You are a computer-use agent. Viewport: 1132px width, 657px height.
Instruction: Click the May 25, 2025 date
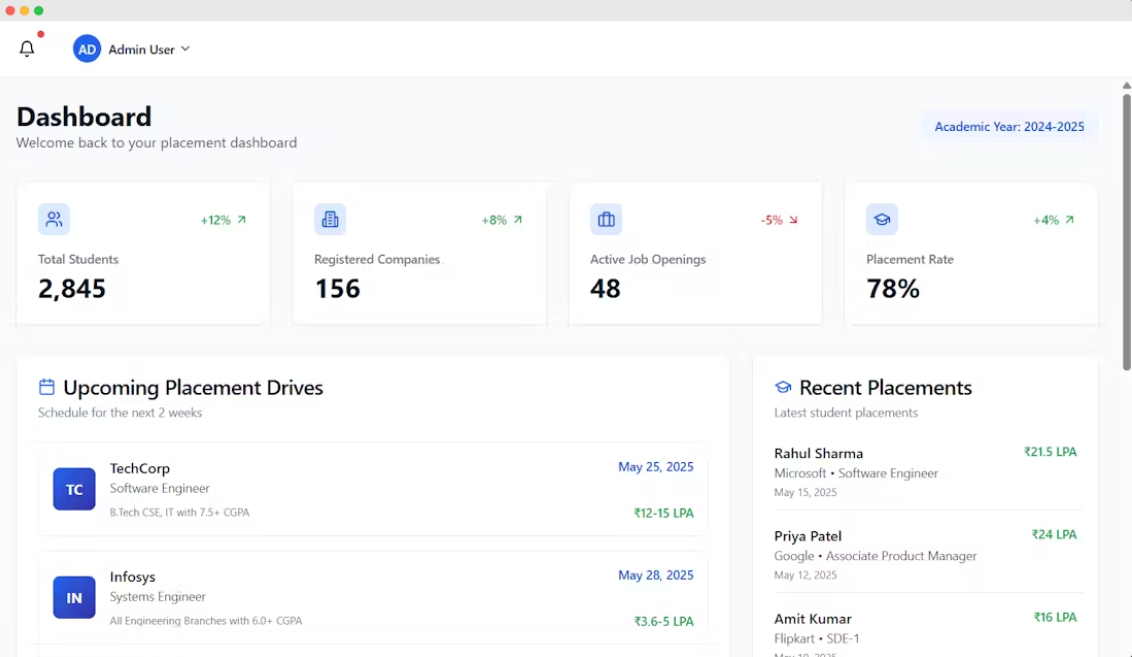(656, 466)
